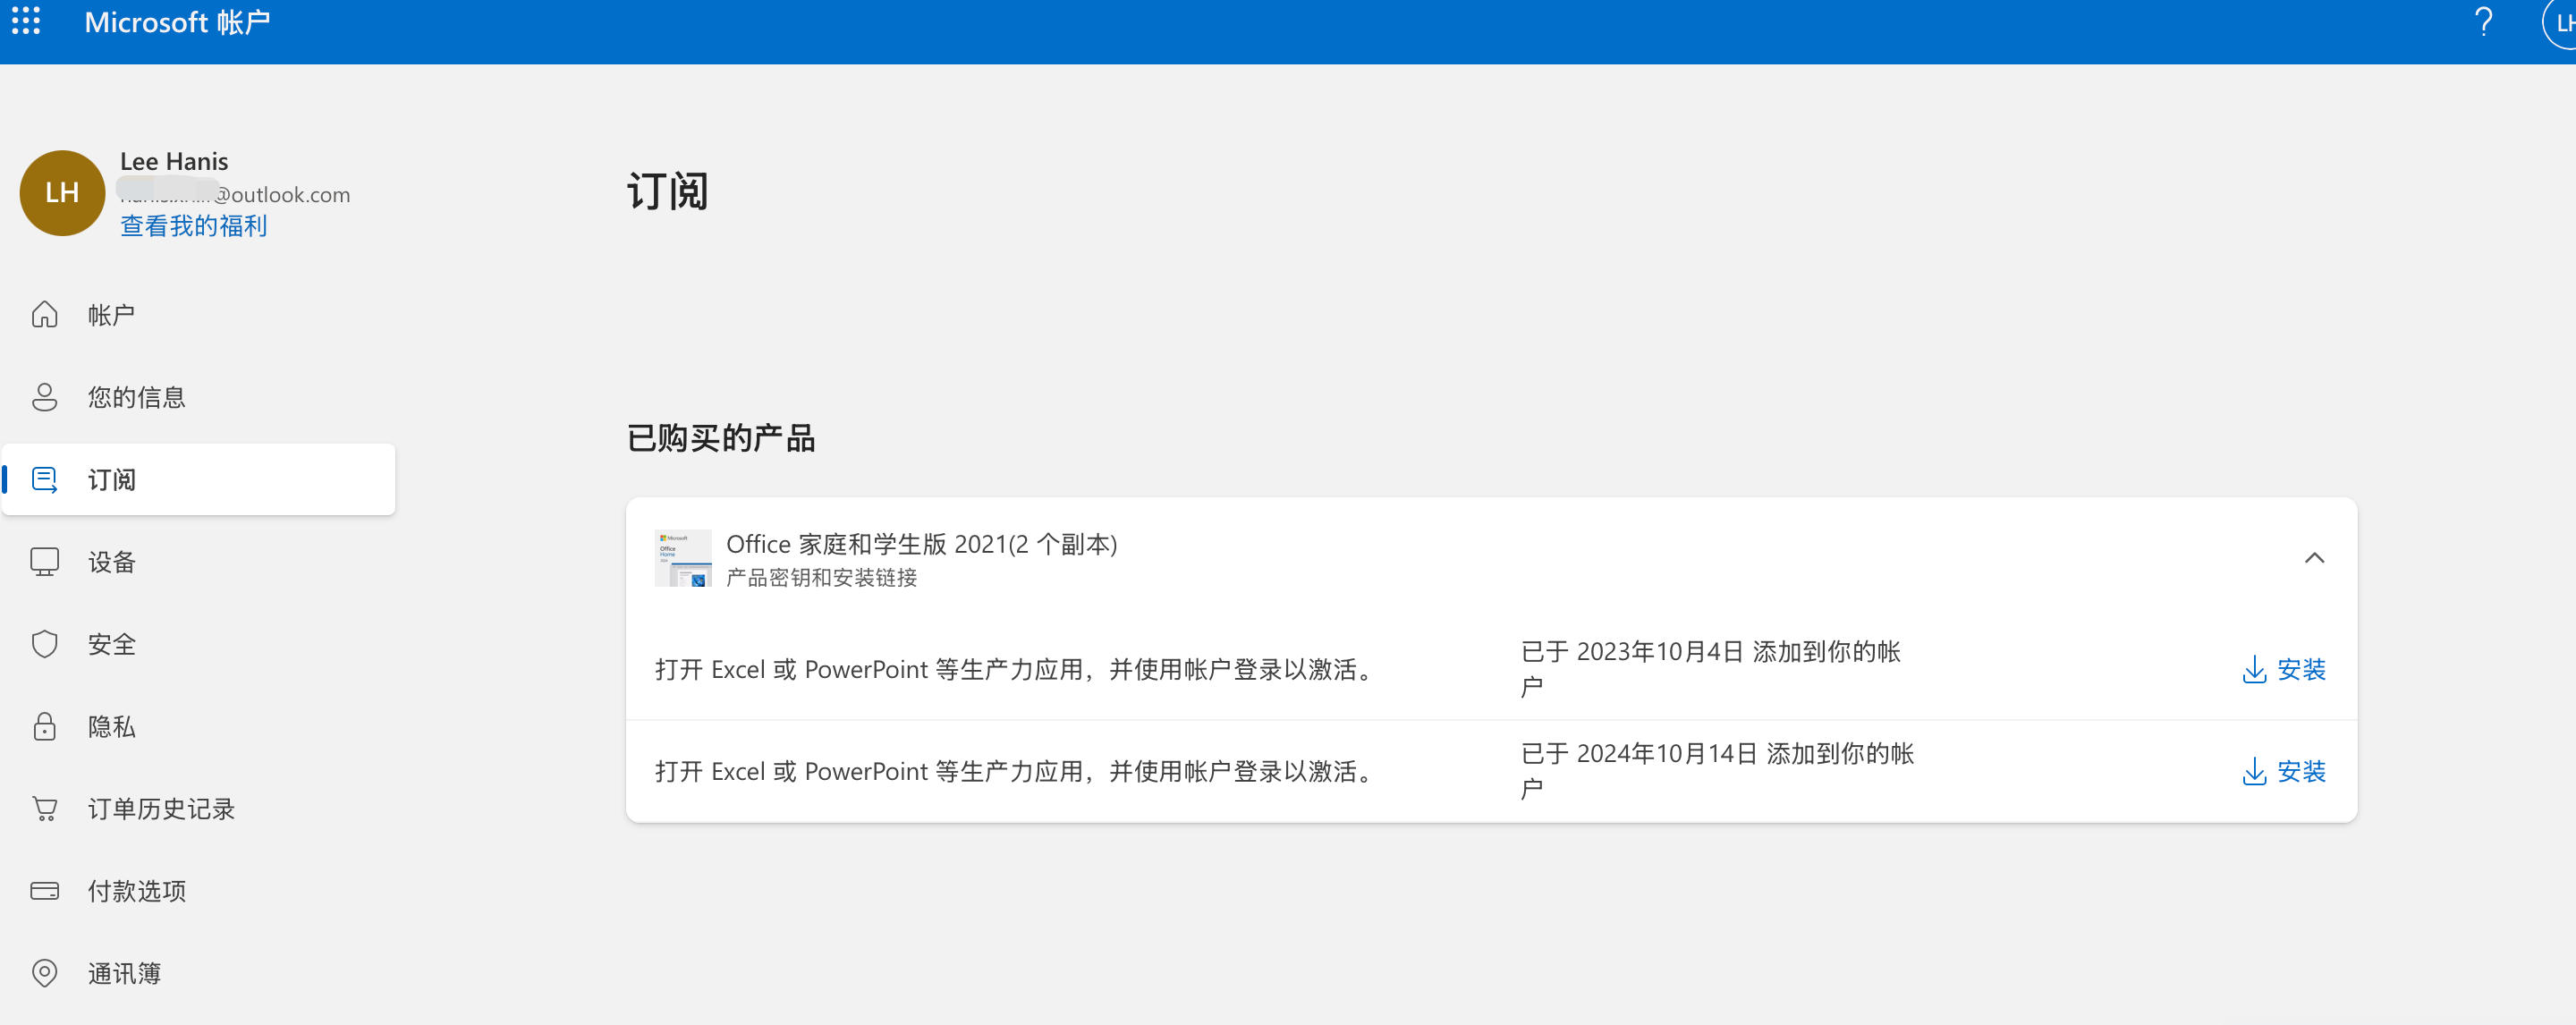Open the 安全 sidebar entry
This screenshot has height=1025, width=2576.
(198, 644)
